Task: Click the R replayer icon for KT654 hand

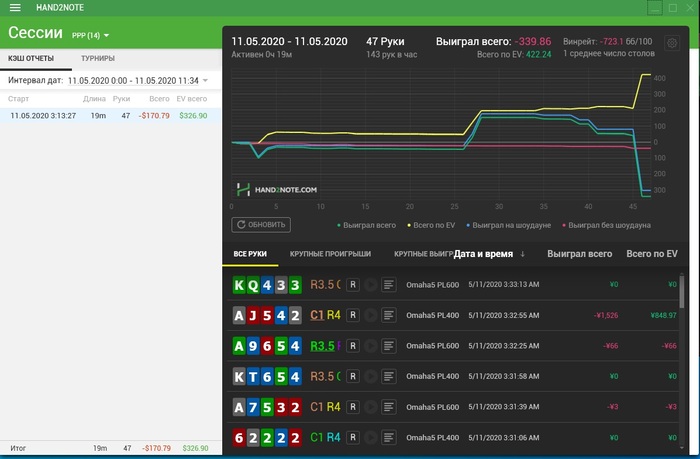Action: pos(353,376)
